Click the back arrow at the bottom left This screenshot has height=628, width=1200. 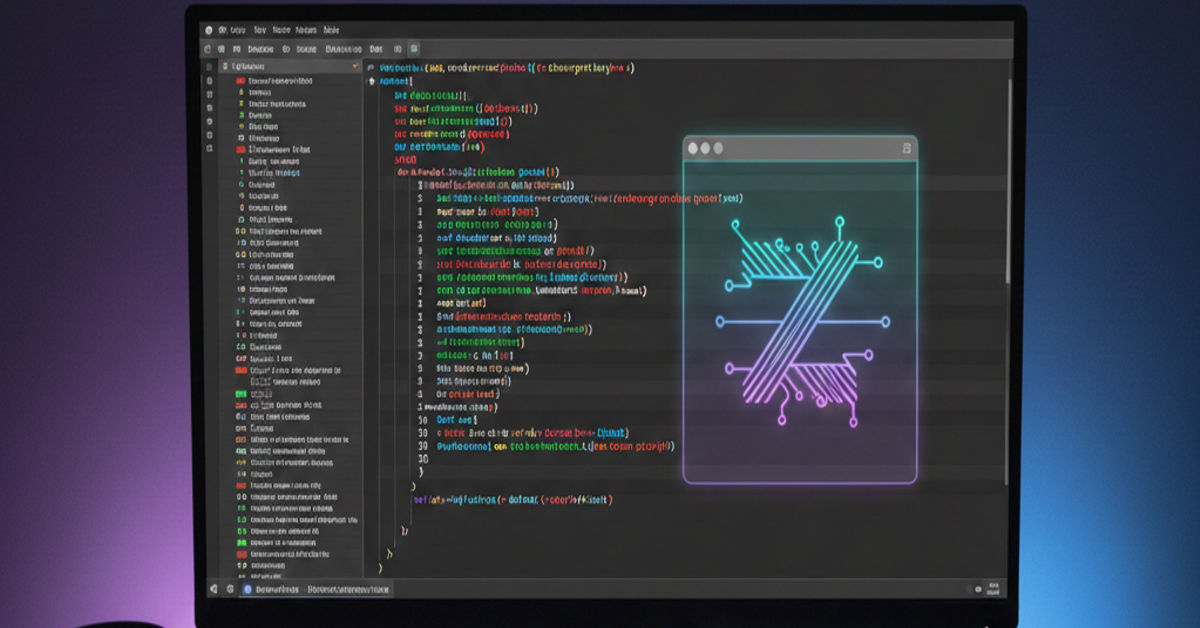click(x=212, y=588)
